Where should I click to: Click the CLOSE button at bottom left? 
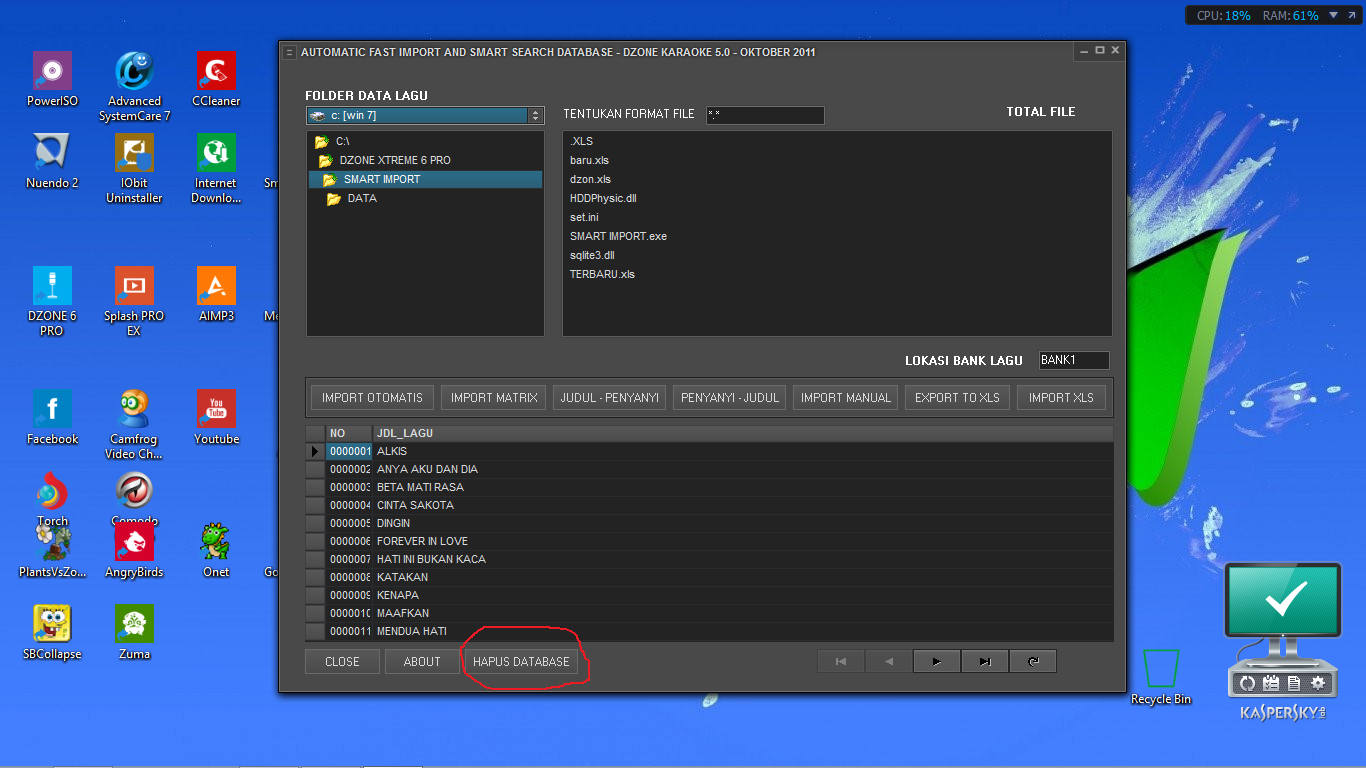coord(342,661)
